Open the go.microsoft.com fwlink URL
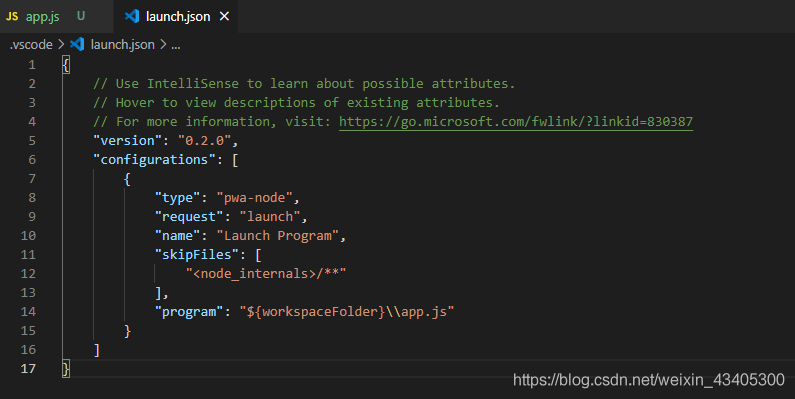The height and width of the screenshot is (399, 795). [516, 122]
